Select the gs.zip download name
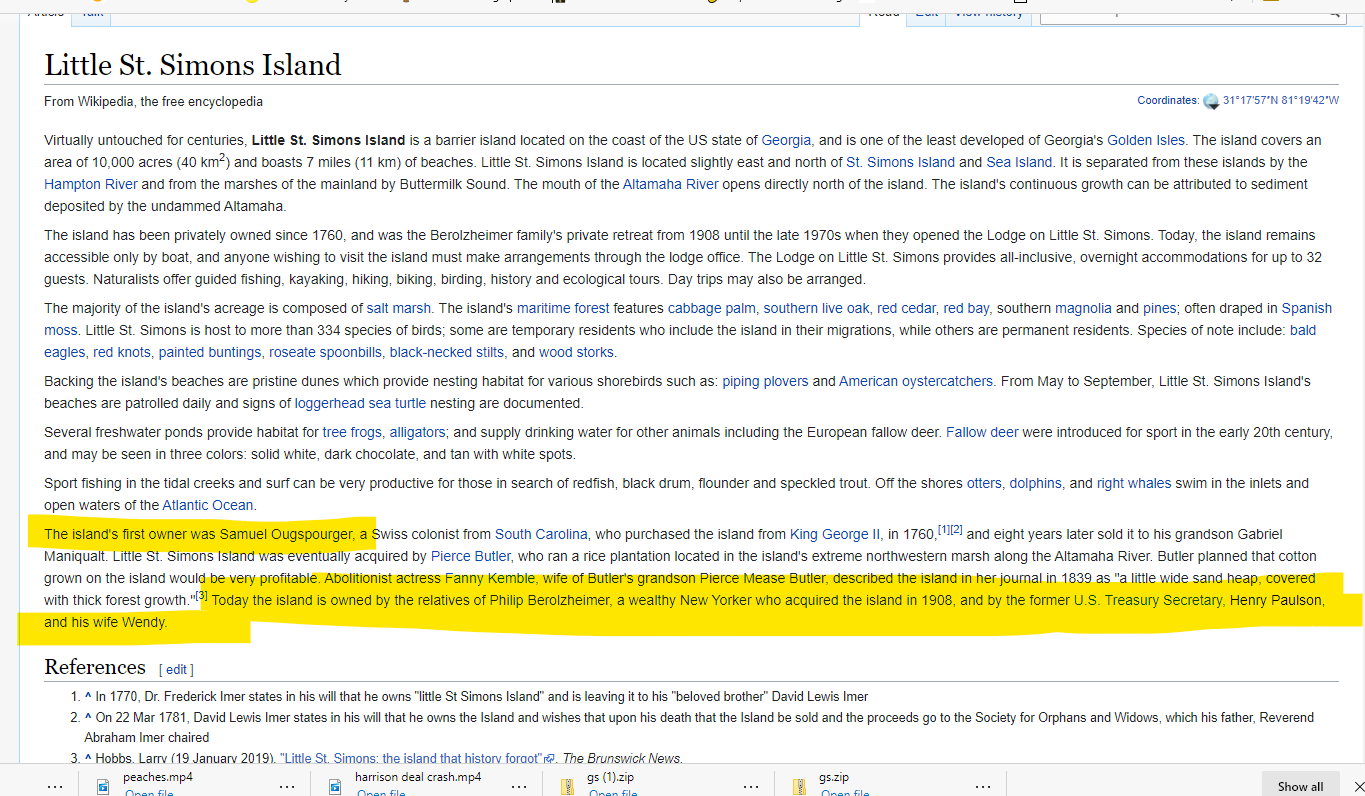Screen dimensions: 1365x796 point(834,777)
